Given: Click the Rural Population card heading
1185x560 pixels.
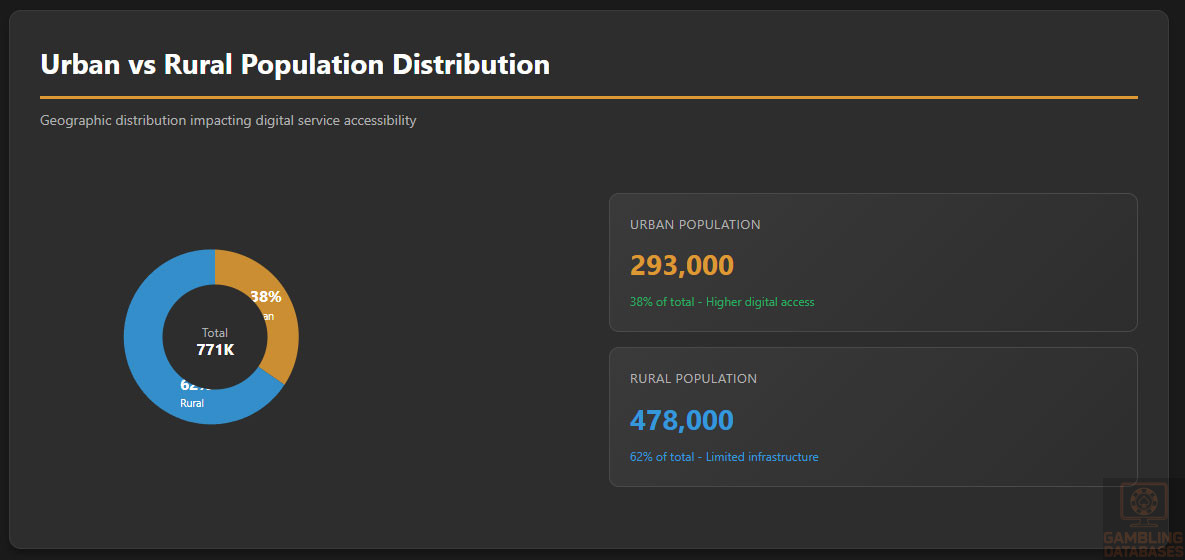Looking at the screenshot, I should coord(693,379).
